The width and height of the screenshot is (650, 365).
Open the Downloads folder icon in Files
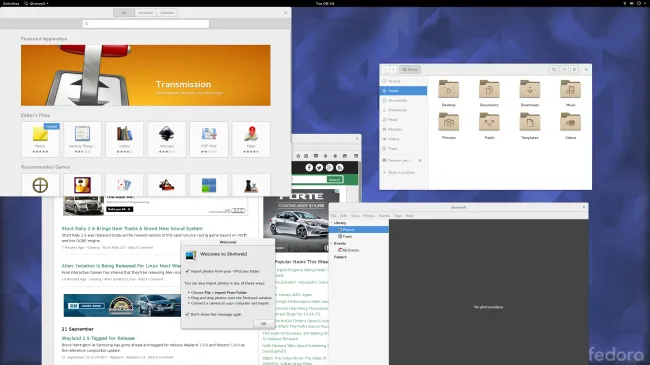pos(530,89)
